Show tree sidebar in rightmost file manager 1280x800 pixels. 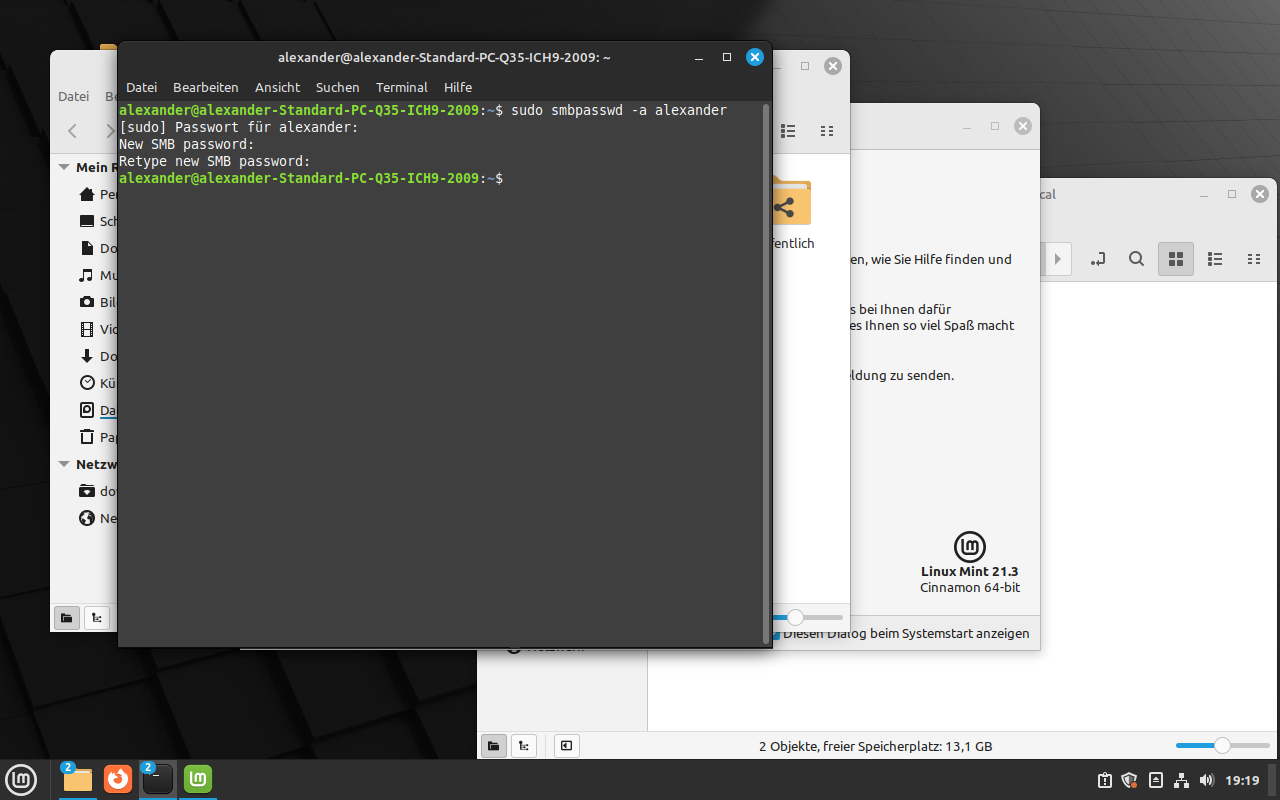pyautogui.click(x=524, y=746)
